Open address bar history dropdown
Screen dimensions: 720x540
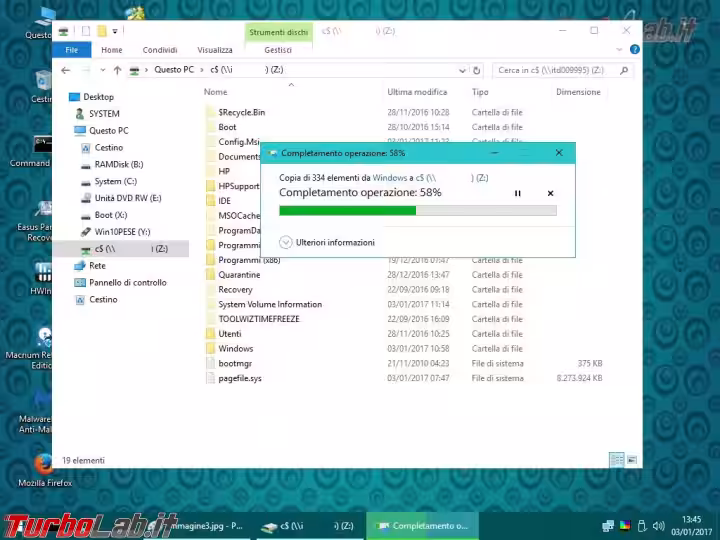point(462,70)
